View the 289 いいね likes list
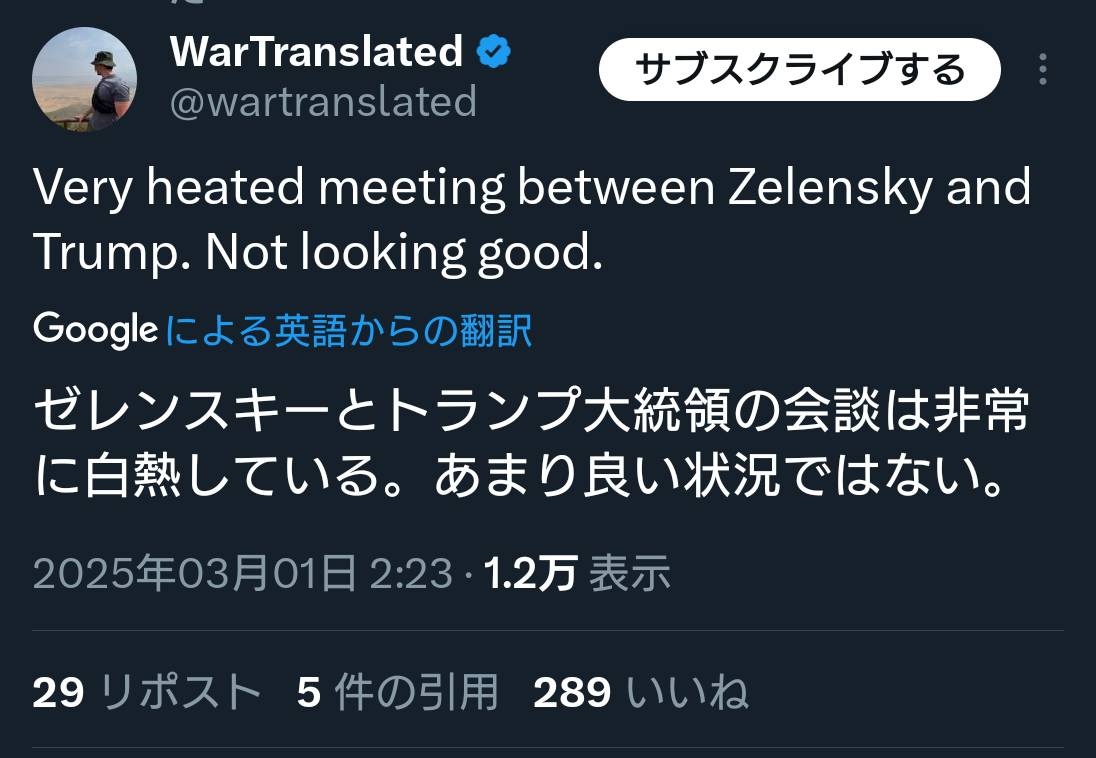The image size is (1096, 758). point(641,691)
